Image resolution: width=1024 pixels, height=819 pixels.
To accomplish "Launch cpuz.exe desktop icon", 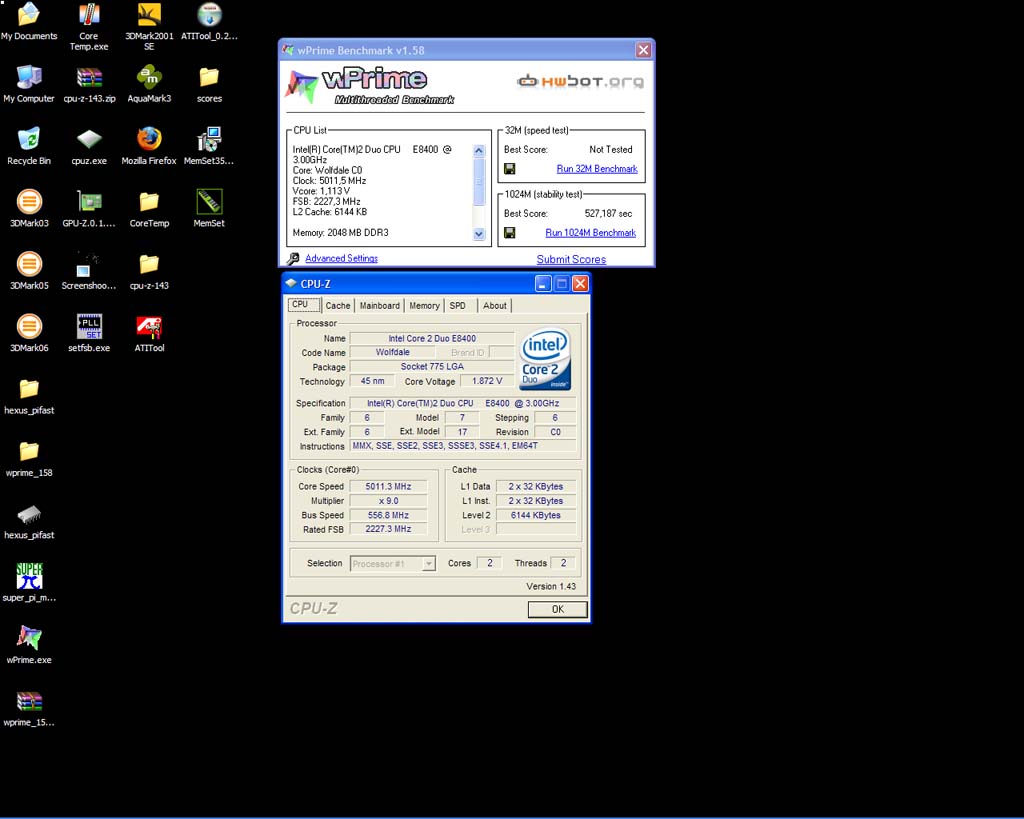I will coord(89,146).
